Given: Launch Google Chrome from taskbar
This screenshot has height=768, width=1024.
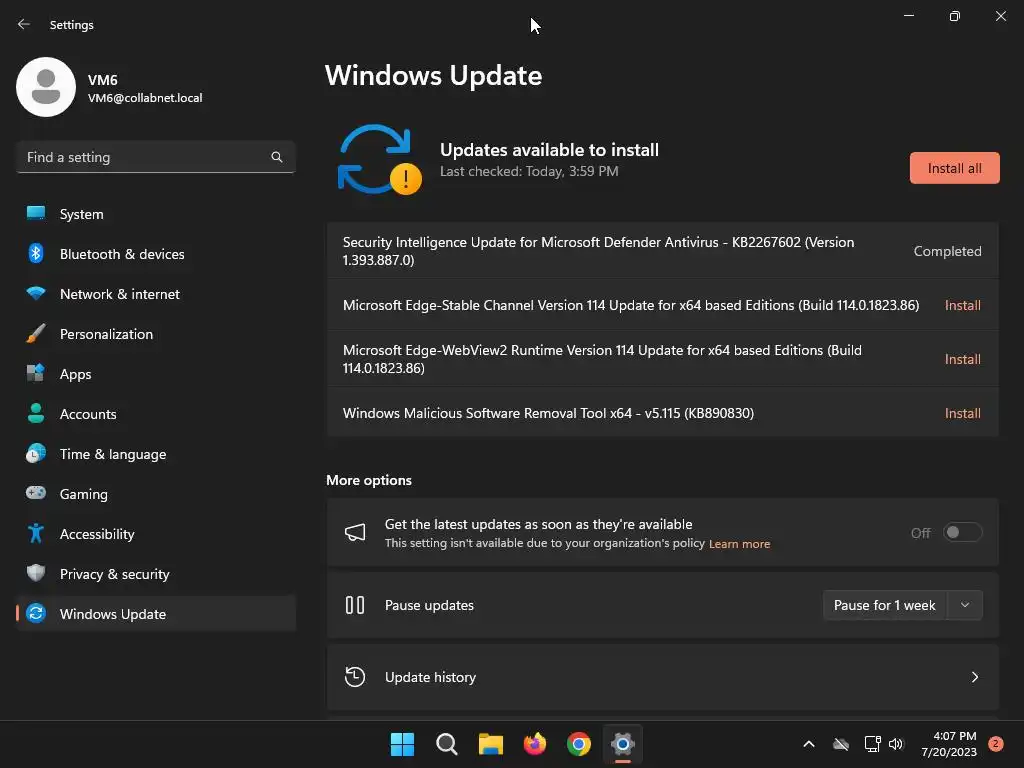Looking at the screenshot, I should [x=579, y=744].
